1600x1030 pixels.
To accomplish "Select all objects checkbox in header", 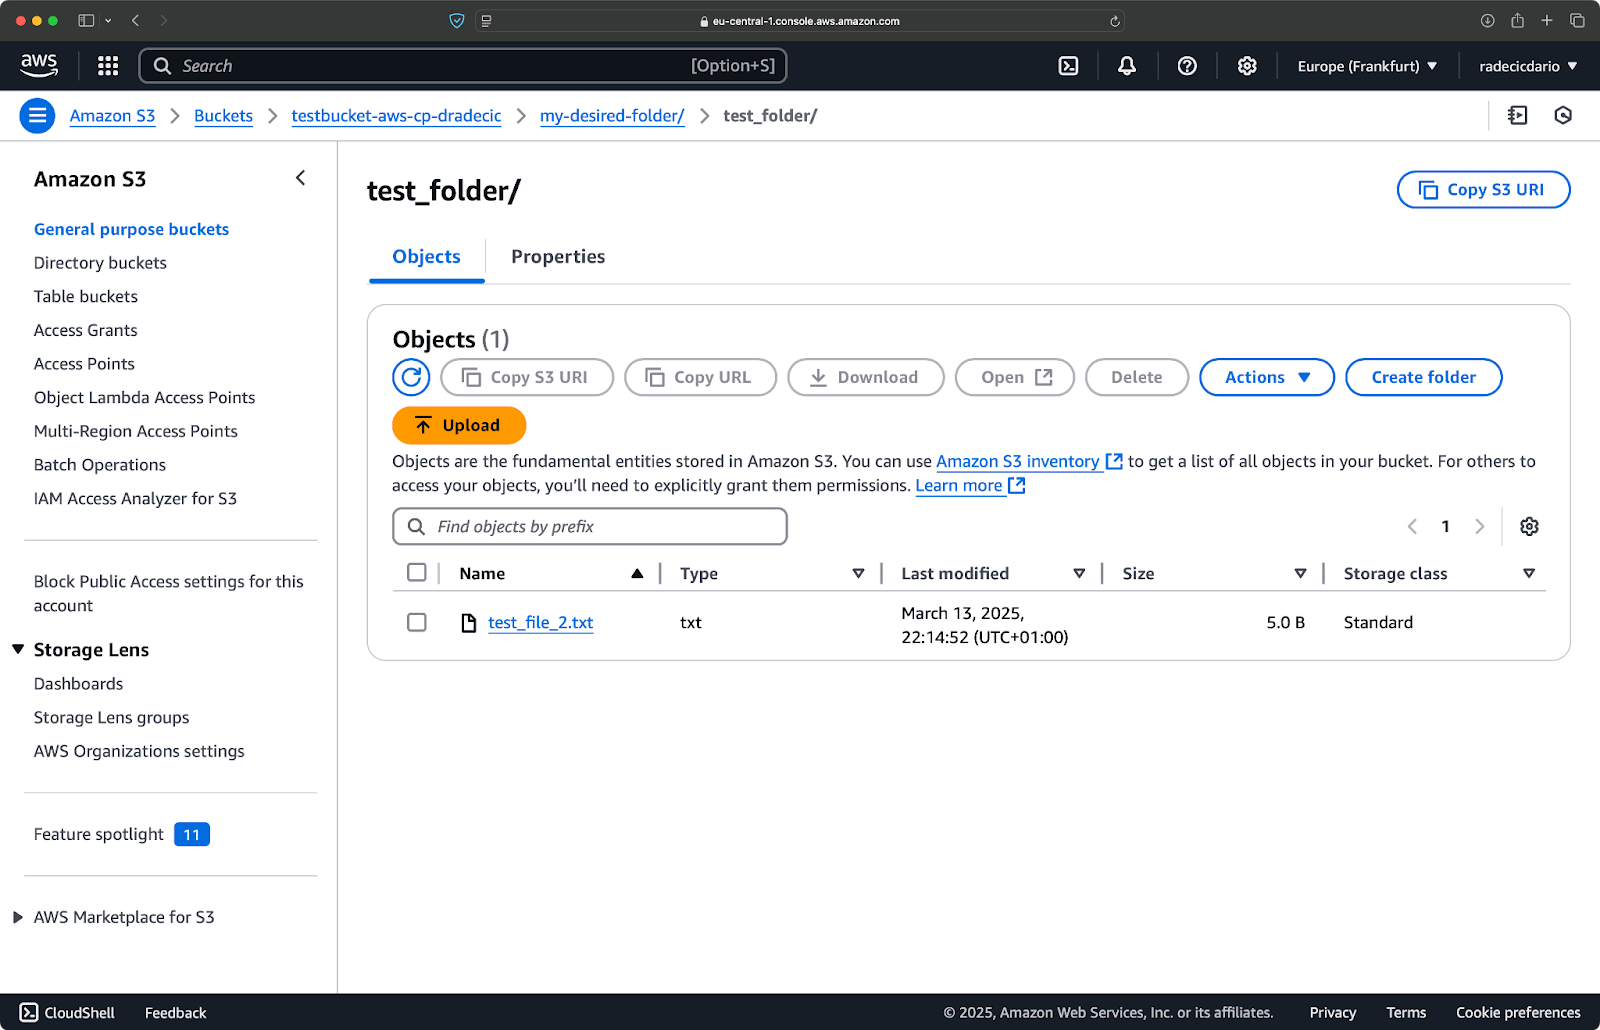I will (x=417, y=572).
